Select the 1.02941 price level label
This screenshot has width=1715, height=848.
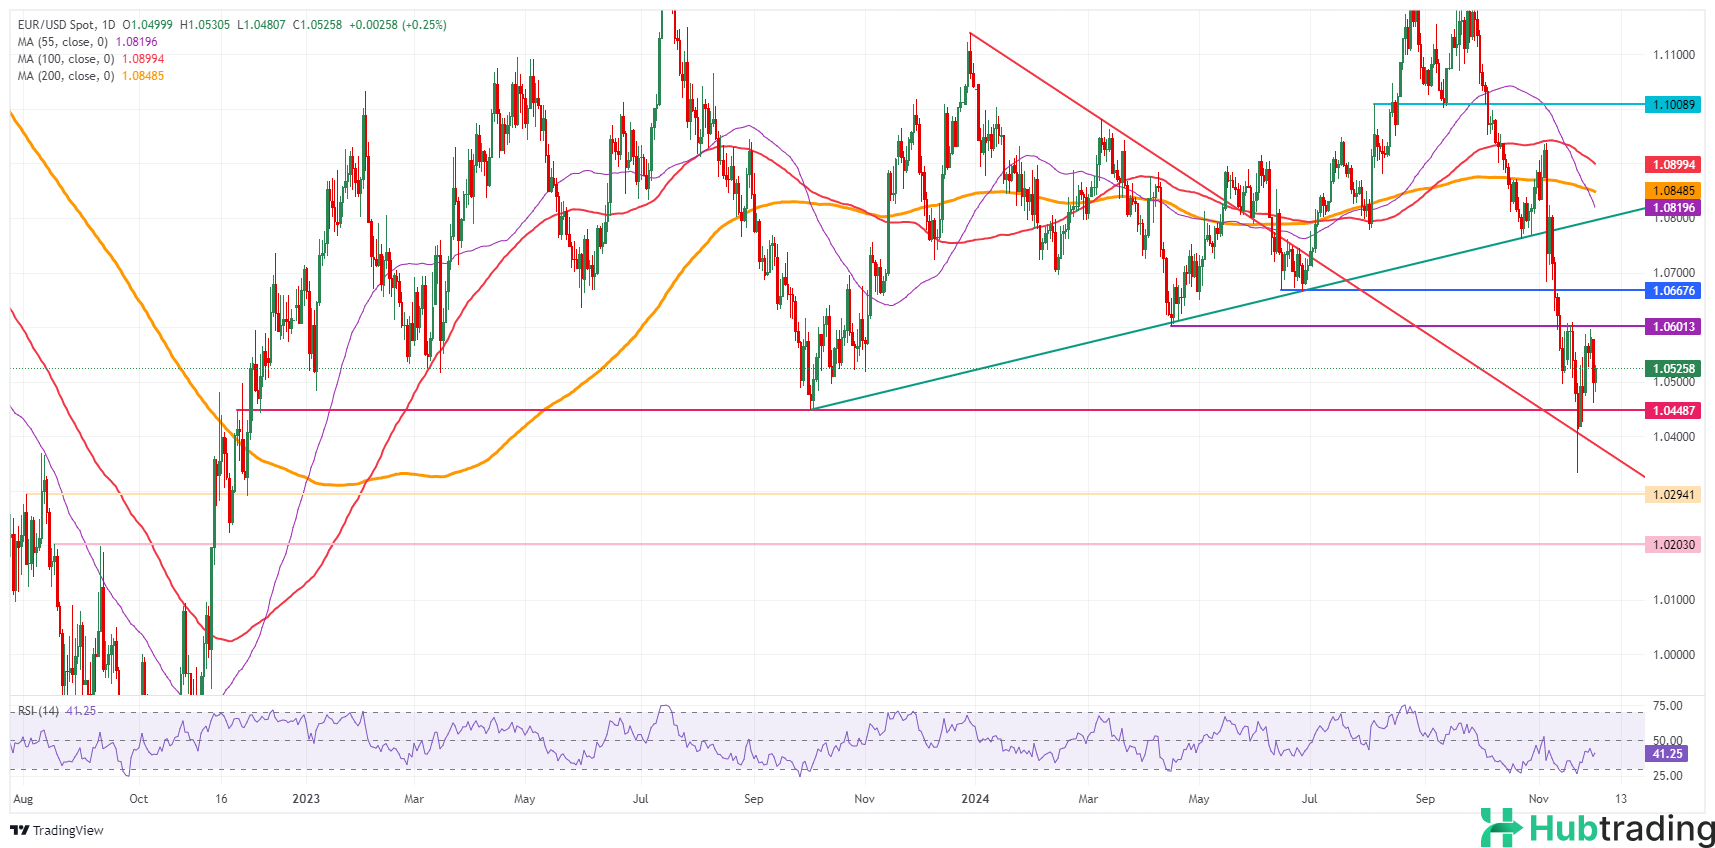[1672, 495]
